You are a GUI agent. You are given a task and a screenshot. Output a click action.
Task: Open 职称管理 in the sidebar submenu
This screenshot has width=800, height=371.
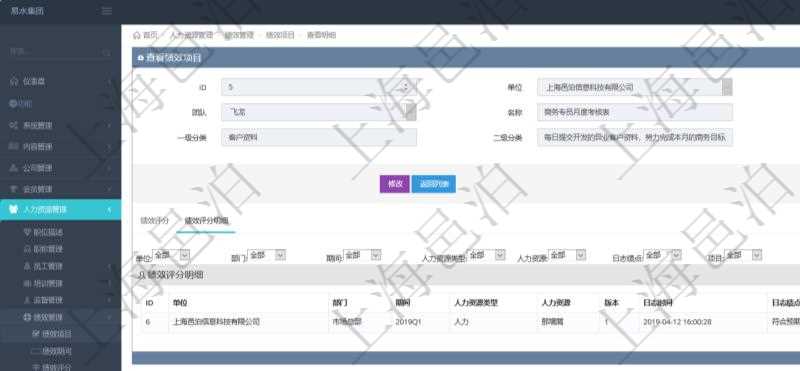tap(48, 249)
